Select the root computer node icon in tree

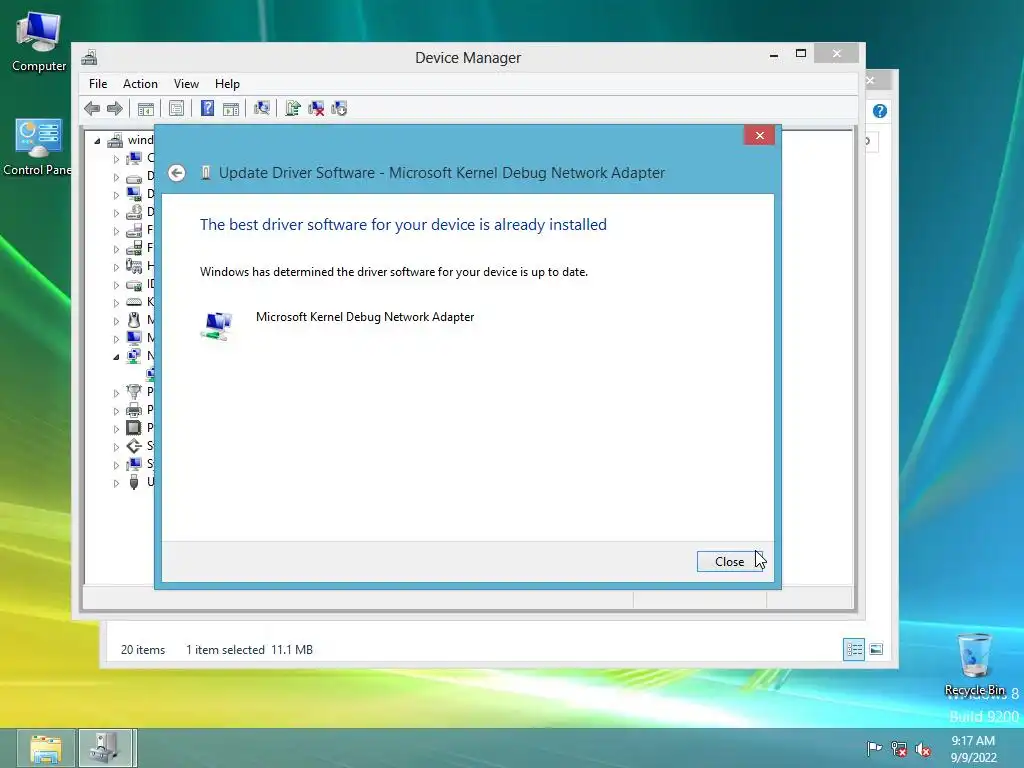116,140
